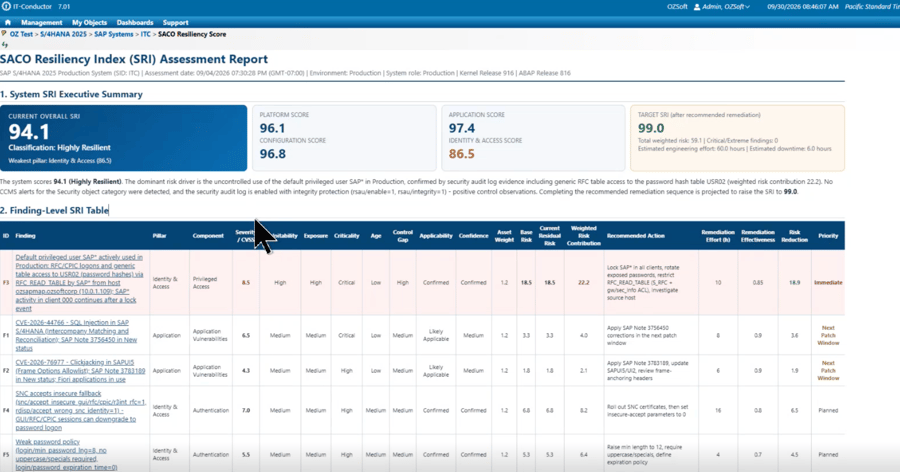
Task: Click the Current Residual Risk column header
Action: click(x=549, y=236)
